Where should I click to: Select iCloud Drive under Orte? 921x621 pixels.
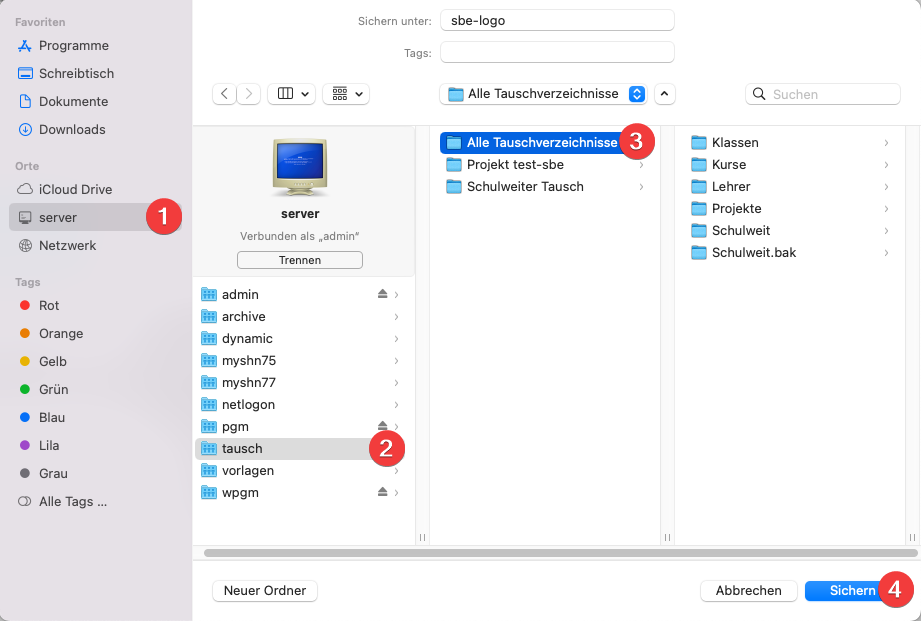[x=65, y=189]
